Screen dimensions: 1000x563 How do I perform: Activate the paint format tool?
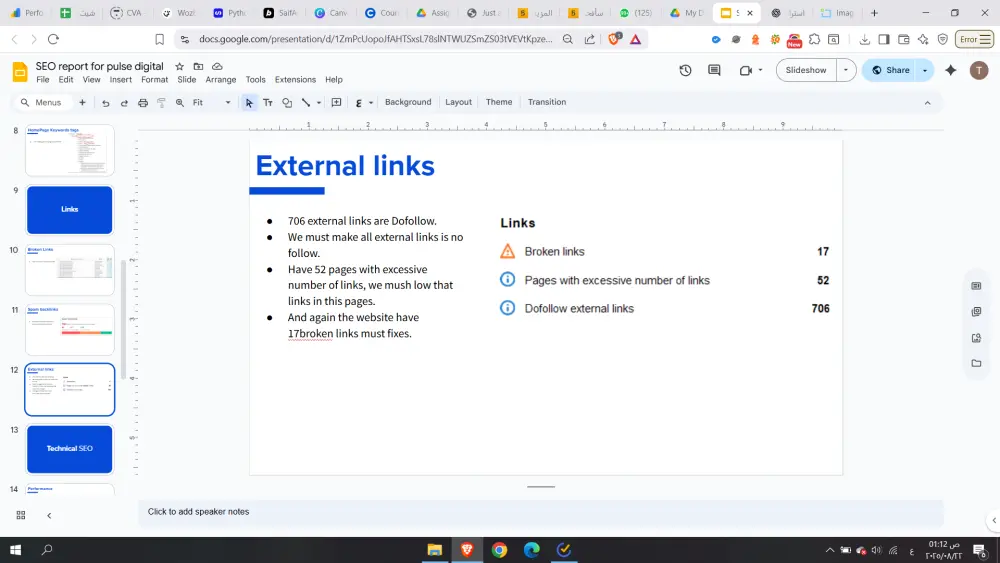tap(161, 103)
